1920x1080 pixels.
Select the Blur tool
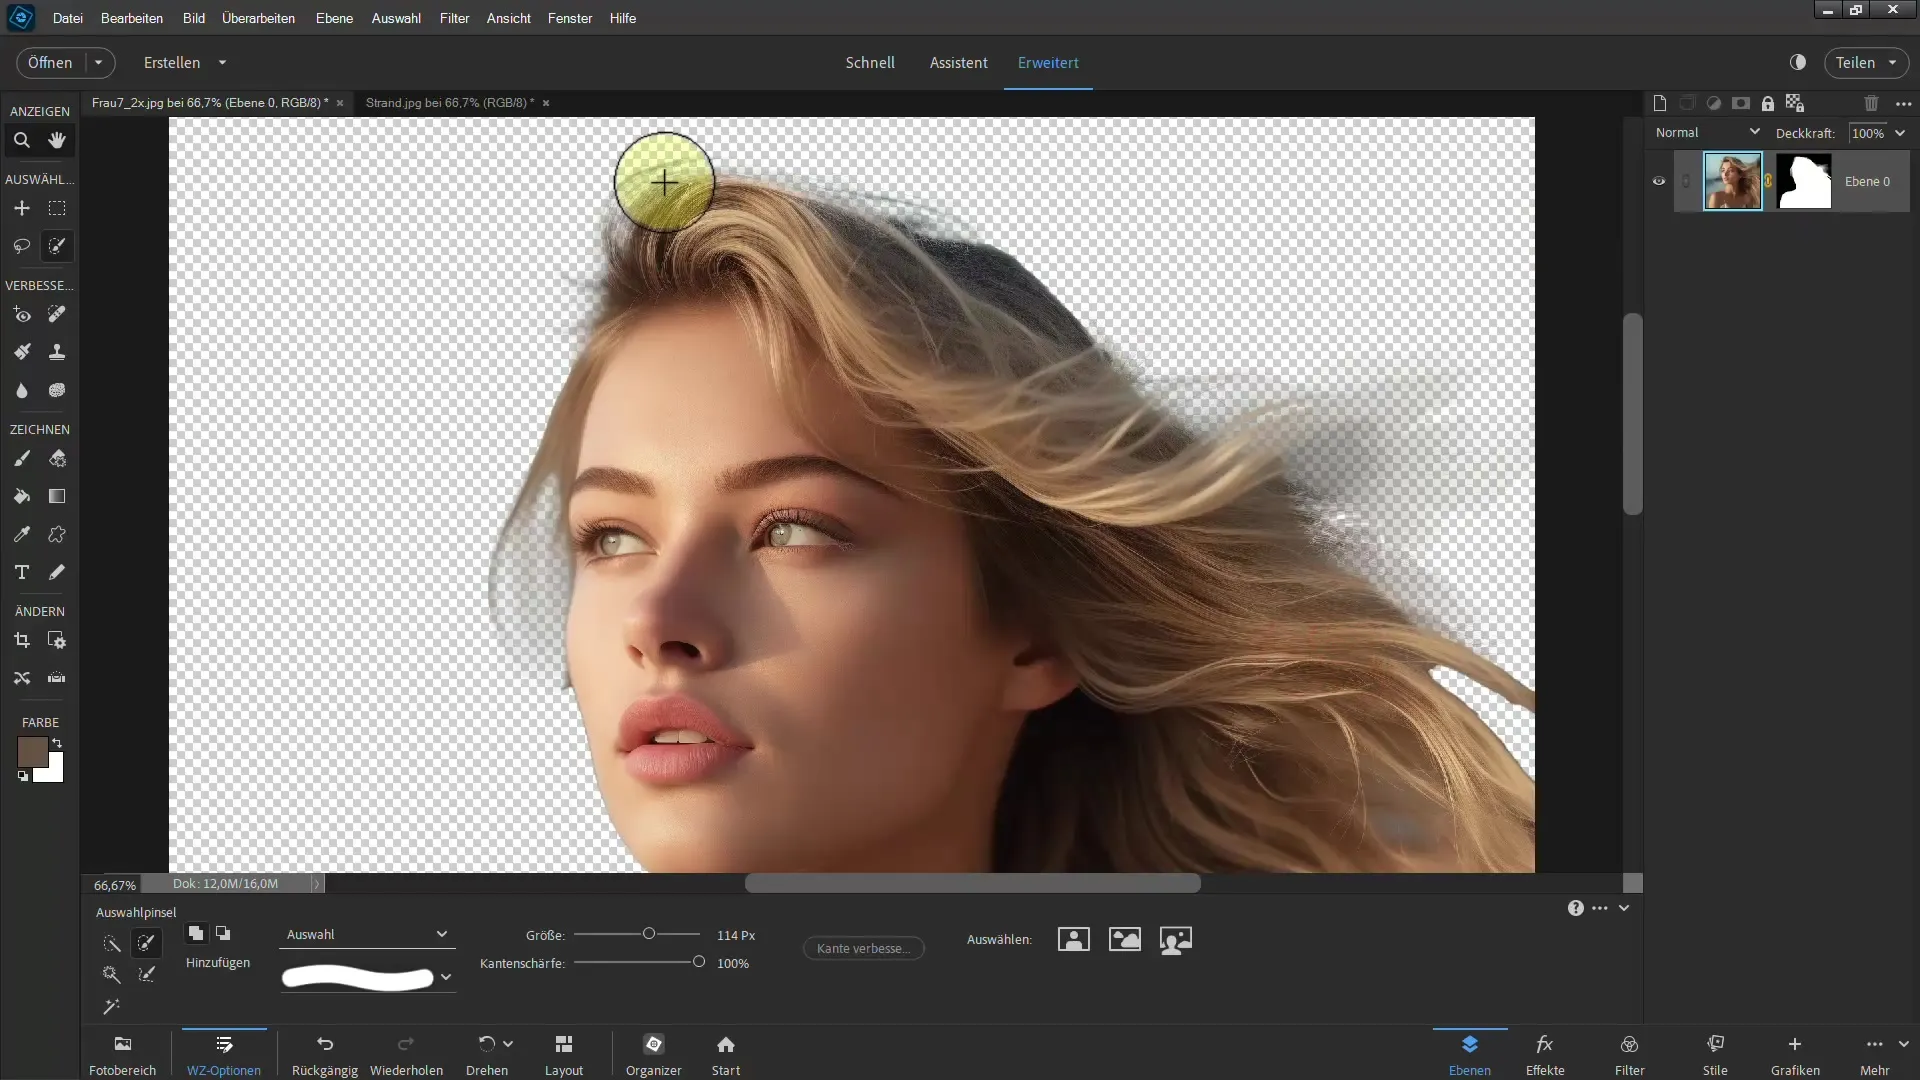(22, 390)
